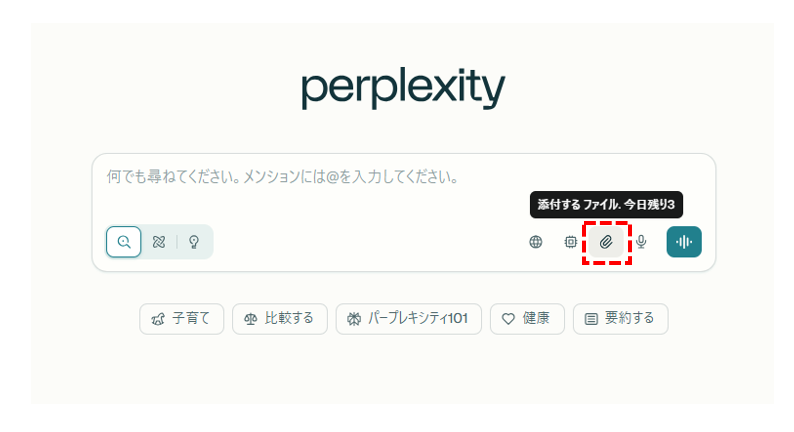This screenshot has height=432, width=794.
Task: Click the heart icon on the 健康 chip
Action: coord(508,319)
